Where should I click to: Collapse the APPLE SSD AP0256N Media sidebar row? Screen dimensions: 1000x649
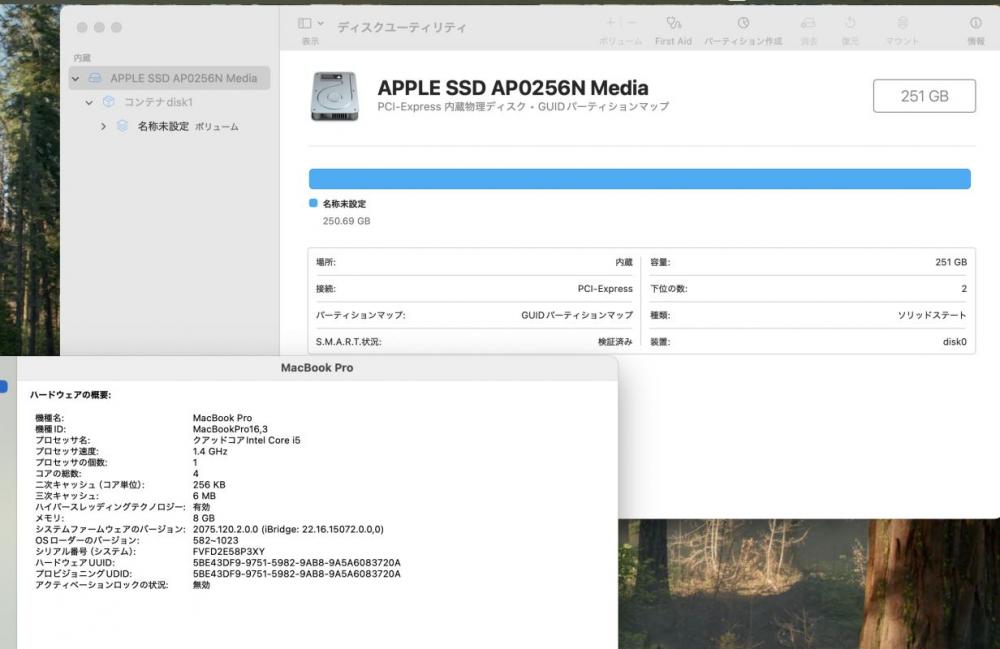coord(75,78)
